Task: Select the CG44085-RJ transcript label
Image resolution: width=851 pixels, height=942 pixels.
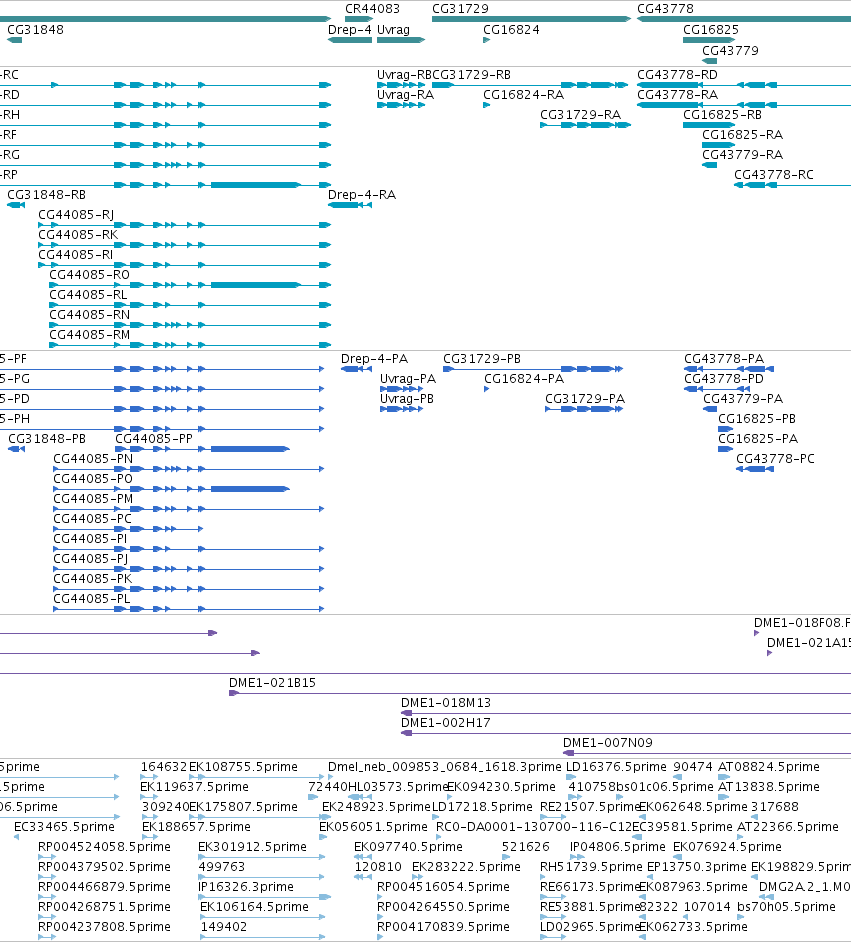Action: point(76,214)
